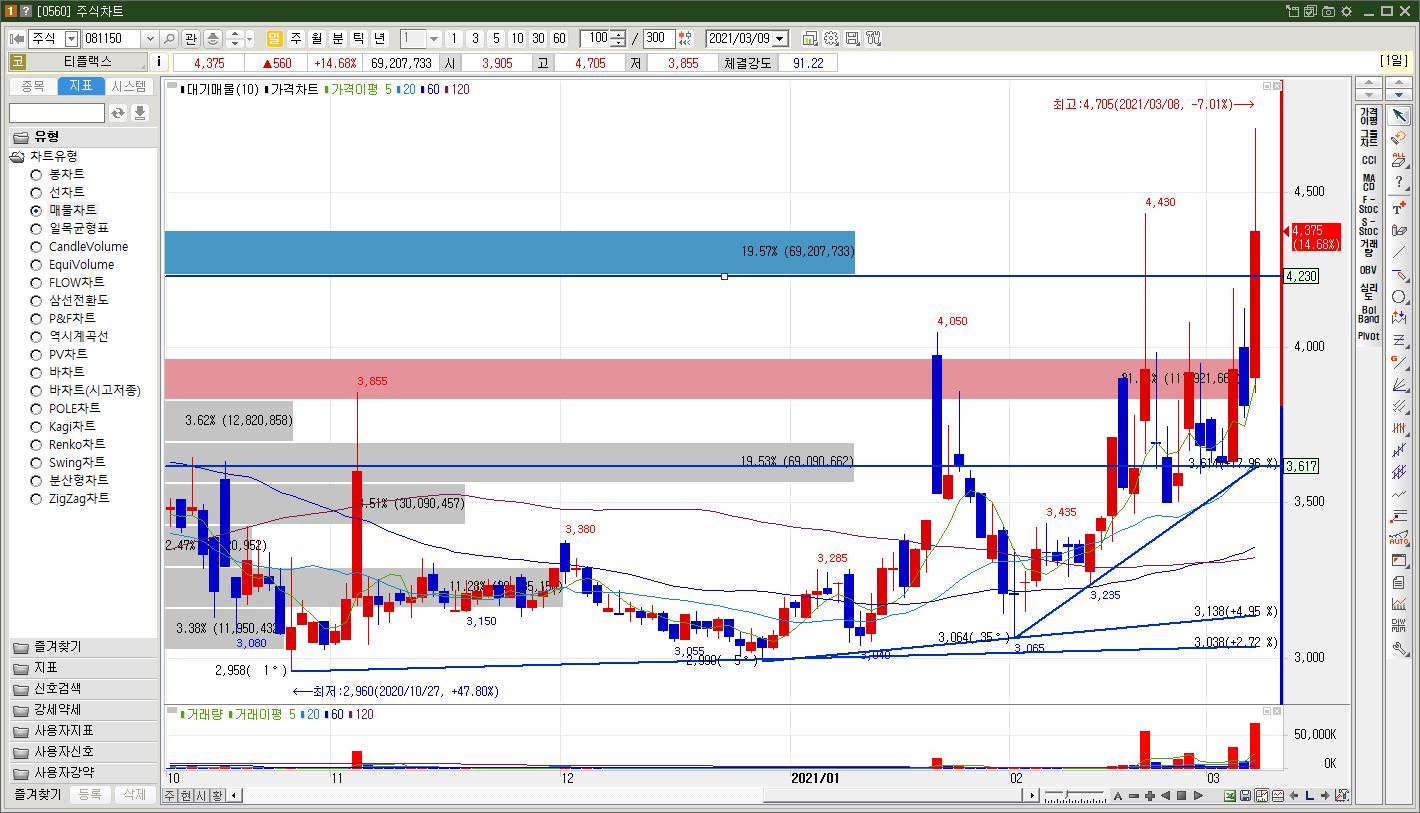1420x813 pixels.
Task: Select Kagi차트 chart type
Action: point(72,426)
